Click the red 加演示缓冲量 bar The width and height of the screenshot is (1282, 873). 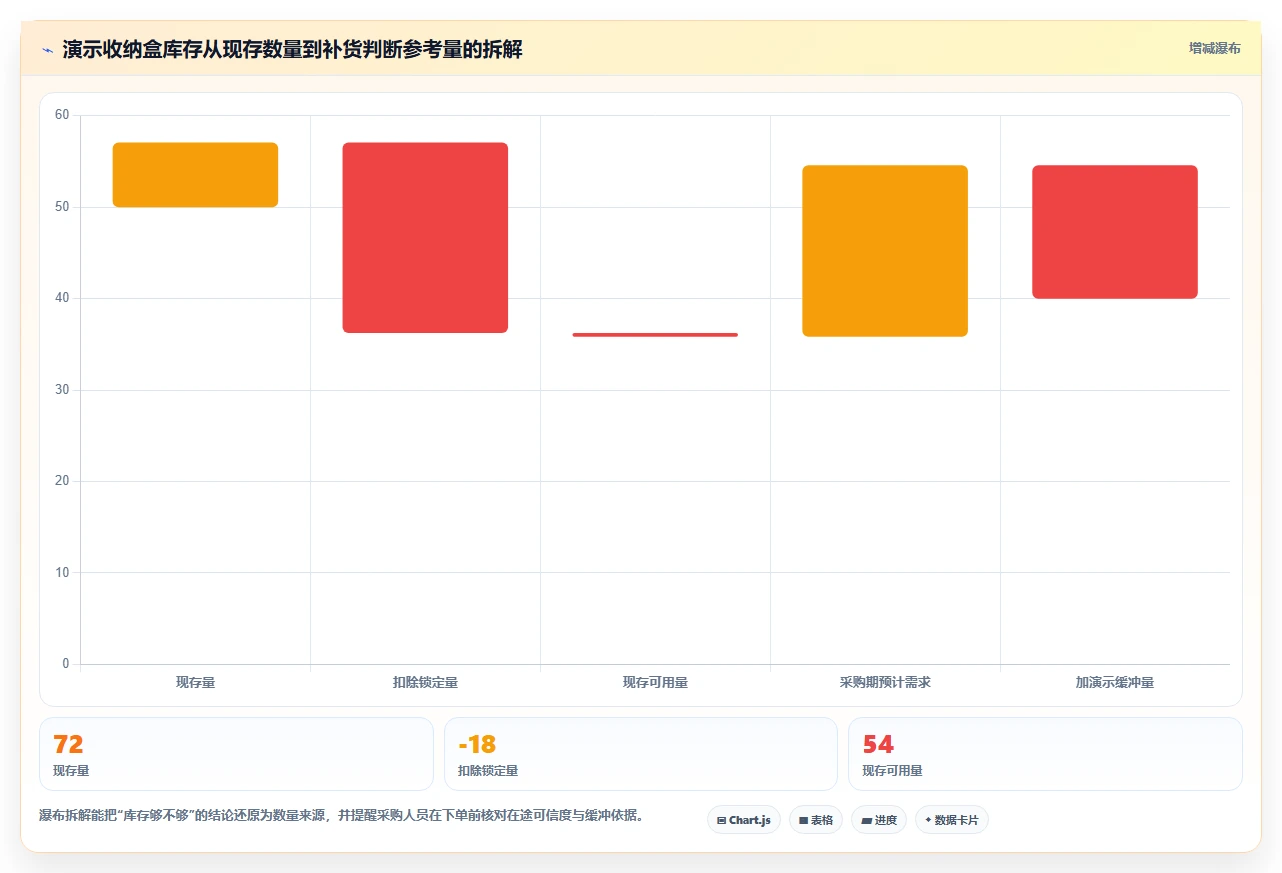1115,232
